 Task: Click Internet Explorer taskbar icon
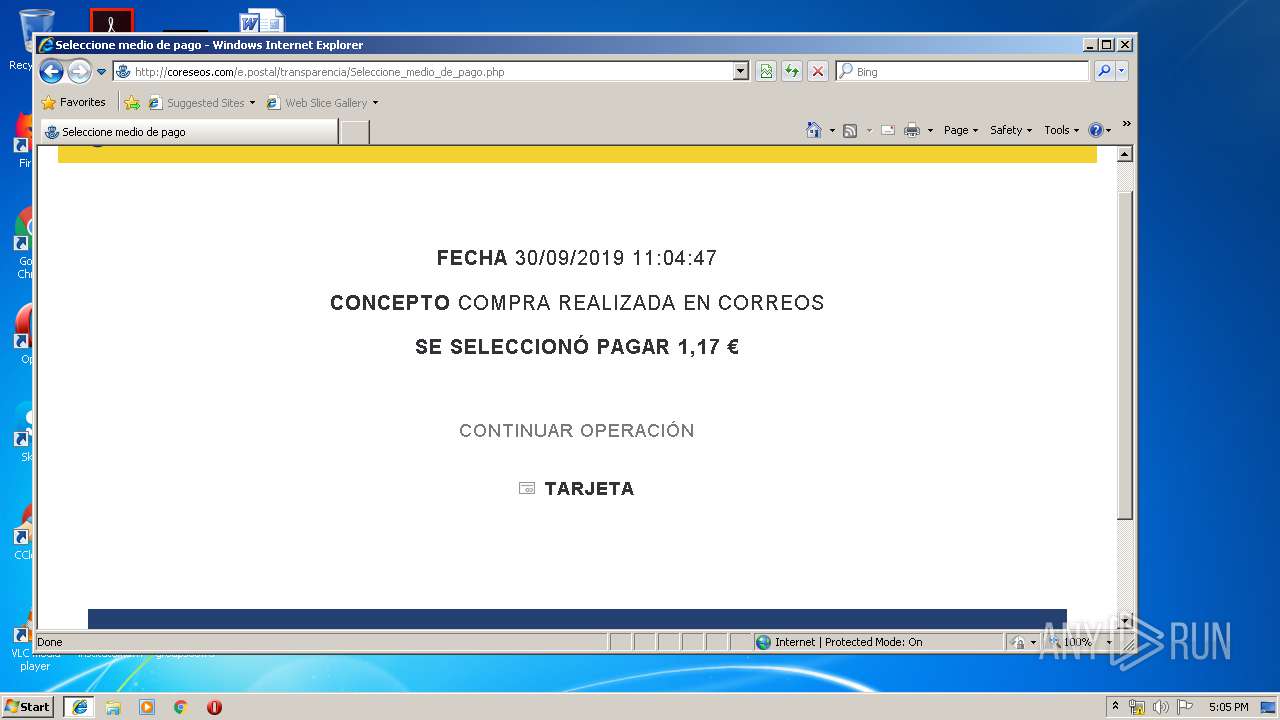[80, 707]
